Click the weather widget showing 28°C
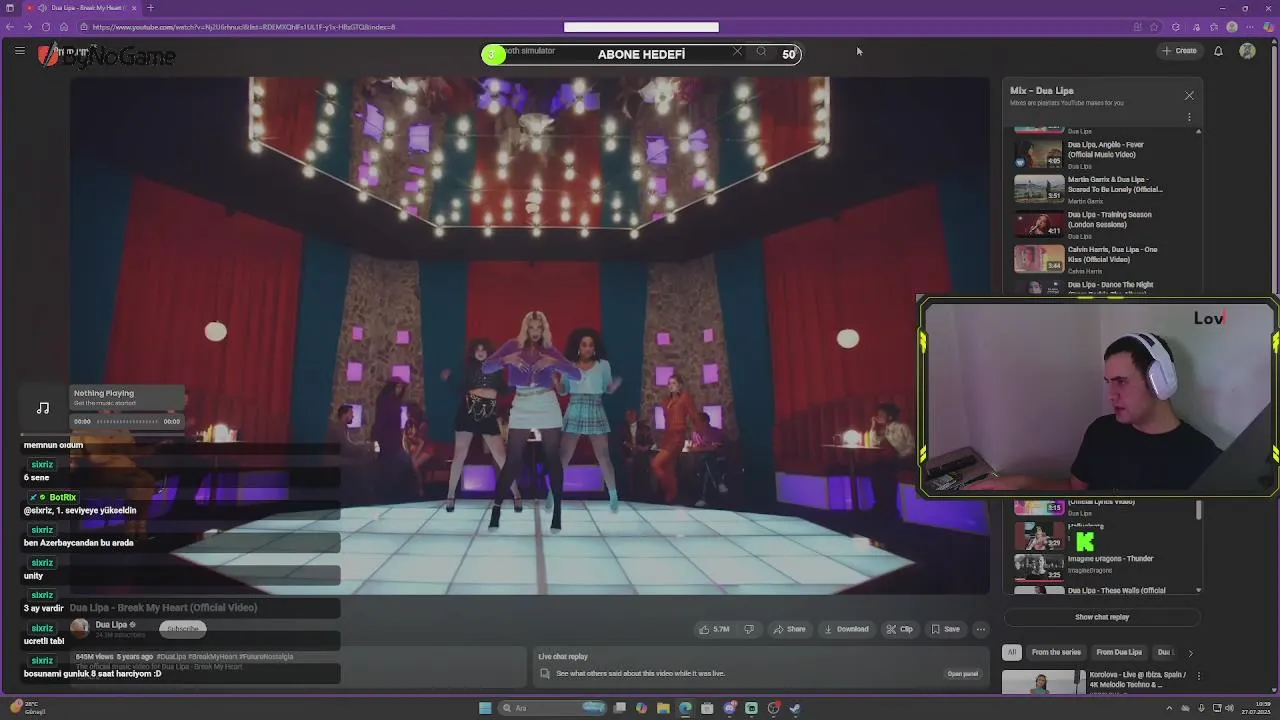The image size is (1280, 720). point(28,707)
